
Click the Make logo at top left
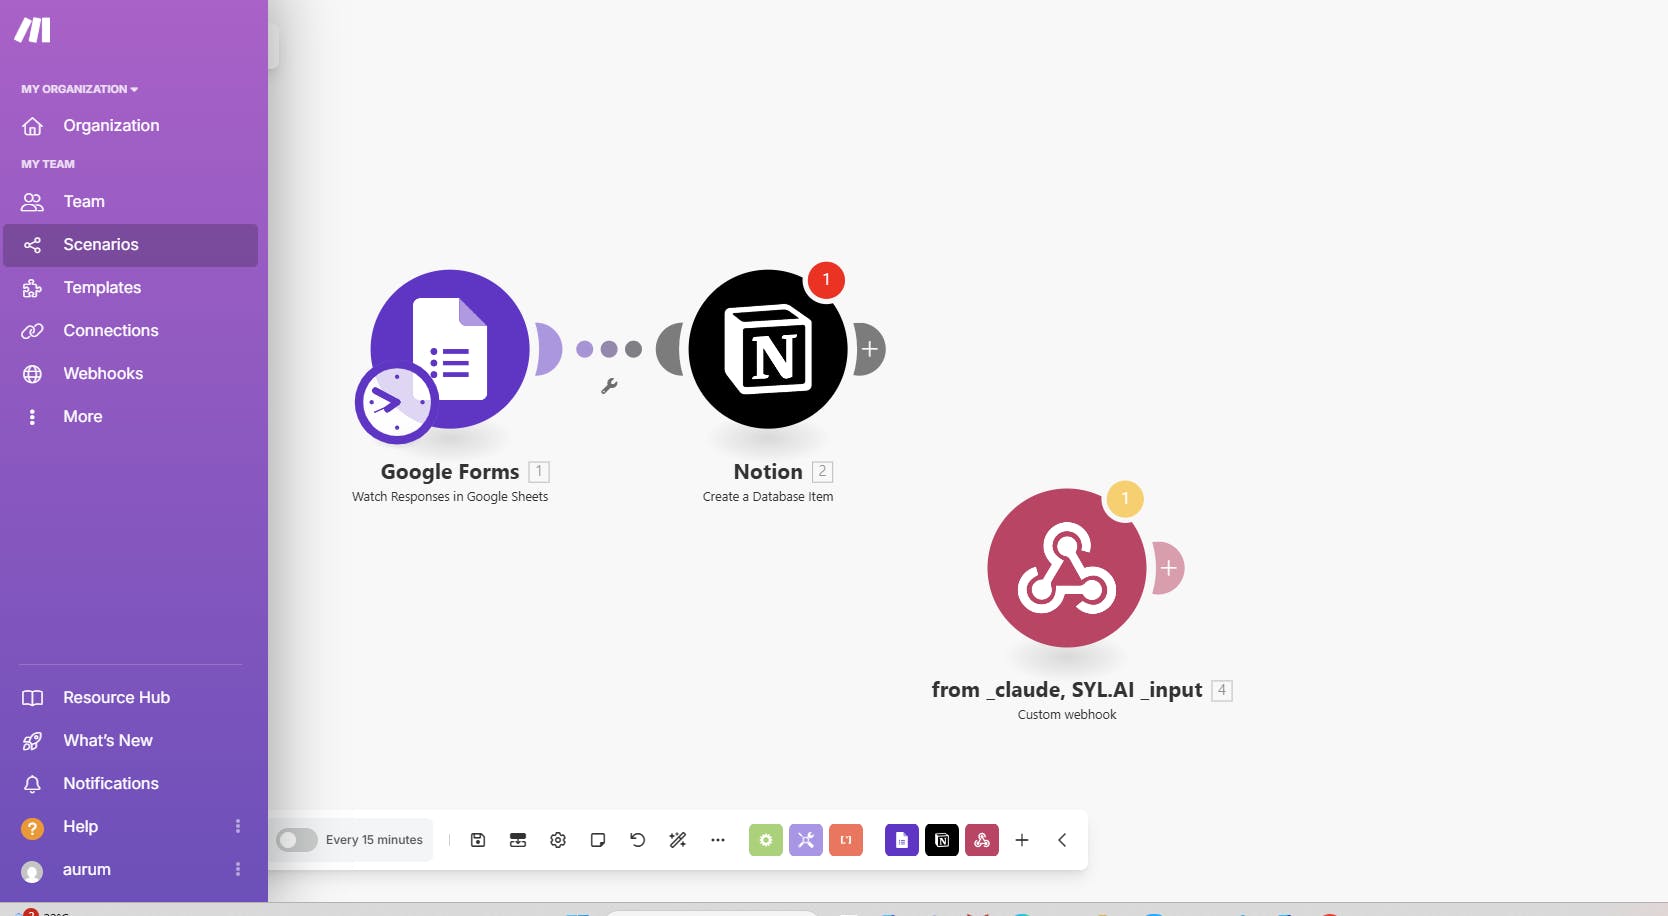(x=32, y=30)
